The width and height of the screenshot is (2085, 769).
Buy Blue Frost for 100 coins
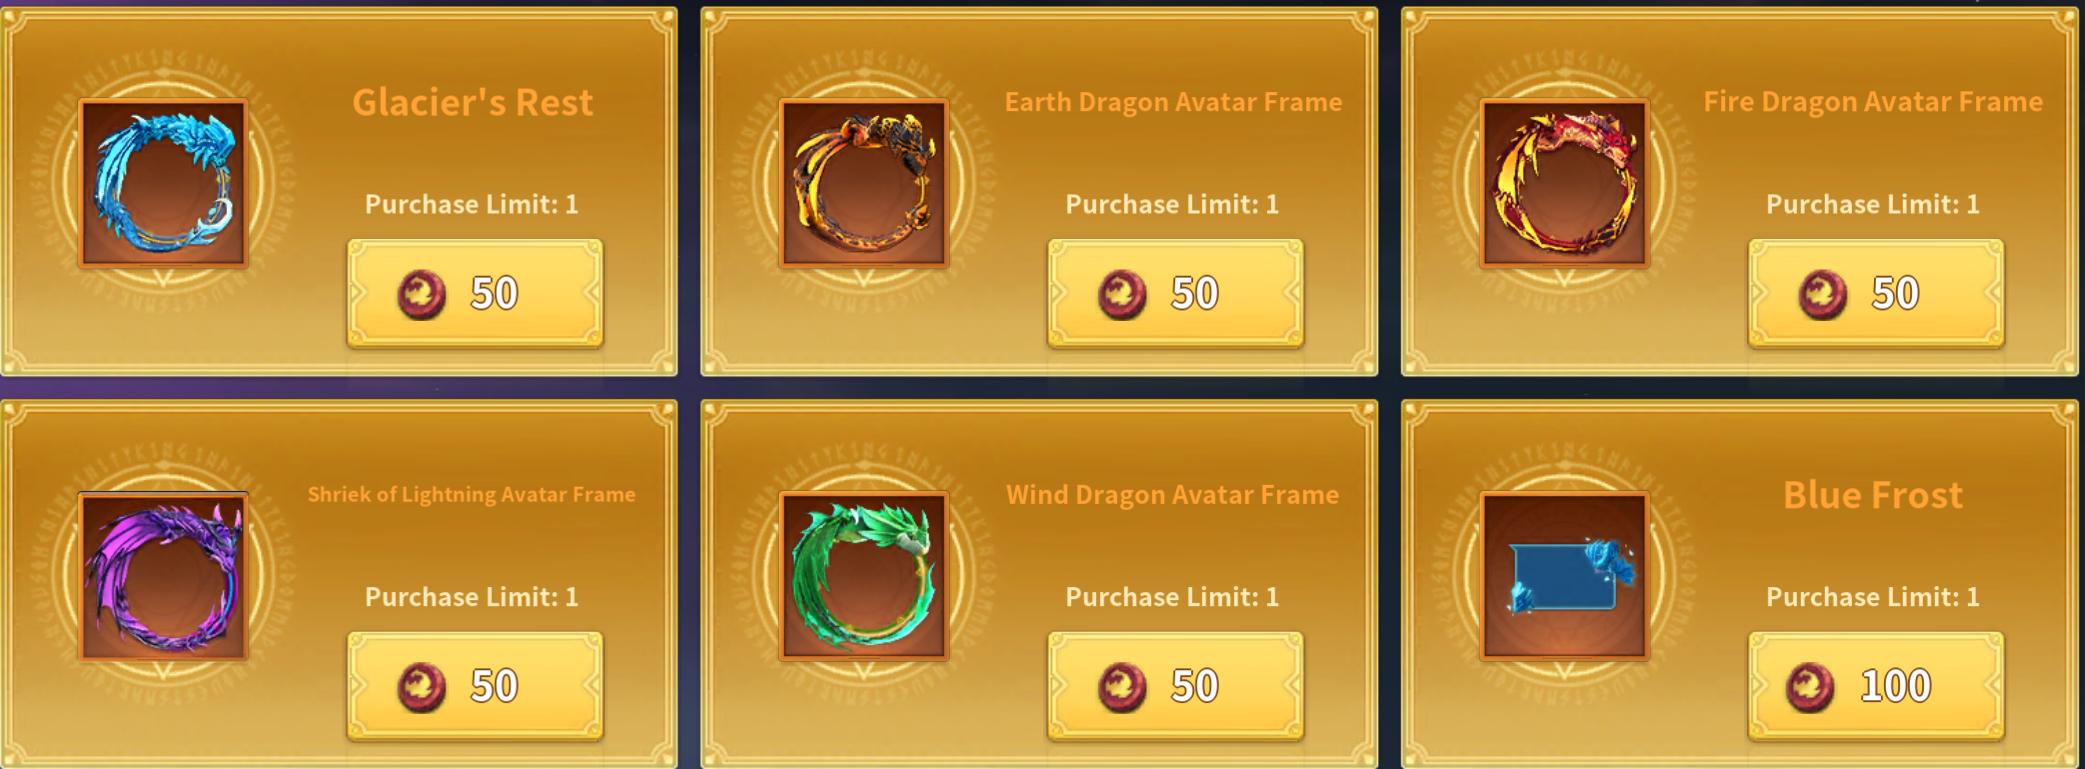pos(1876,686)
